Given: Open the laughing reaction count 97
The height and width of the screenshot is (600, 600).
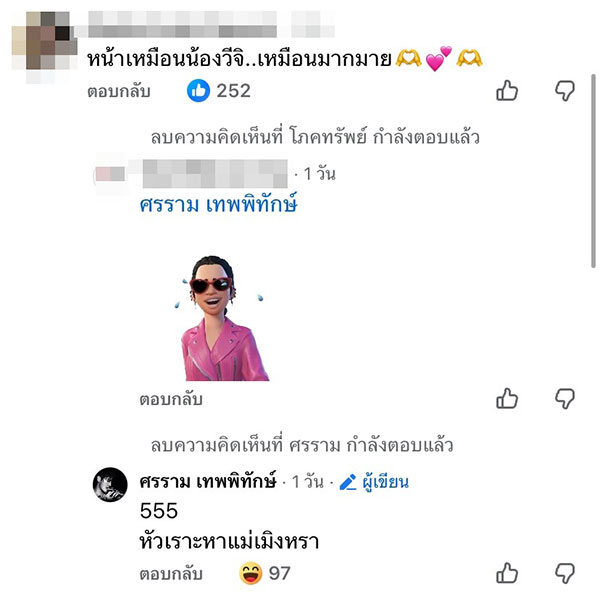Looking at the screenshot, I should (266, 573).
